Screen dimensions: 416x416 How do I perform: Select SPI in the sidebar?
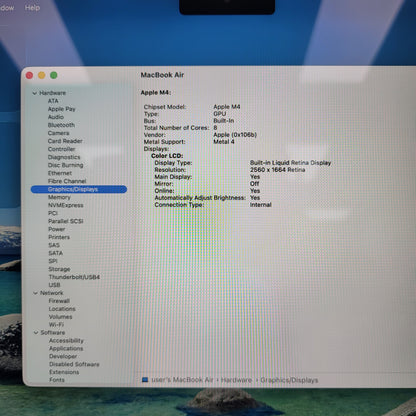(x=53, y=261)
